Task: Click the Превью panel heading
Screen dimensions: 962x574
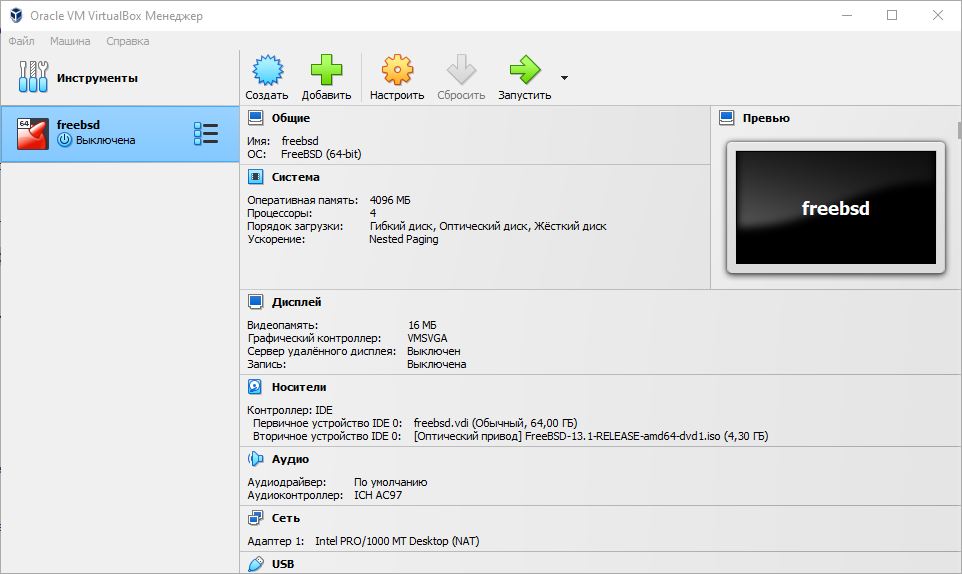Action: coord(766,118)
